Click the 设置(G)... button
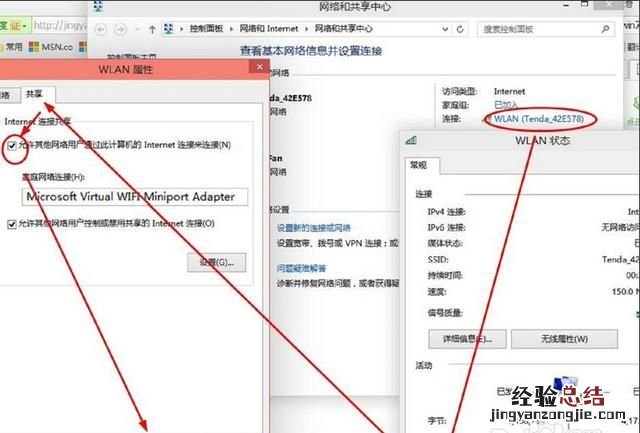The image size is (640, 433). click(x=216, y=263)
